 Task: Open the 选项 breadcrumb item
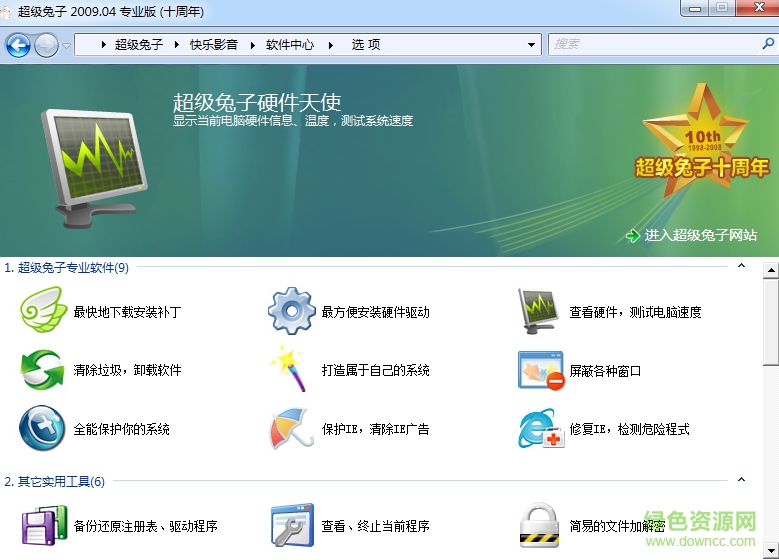pyautogui.click(x=366, y=45)
